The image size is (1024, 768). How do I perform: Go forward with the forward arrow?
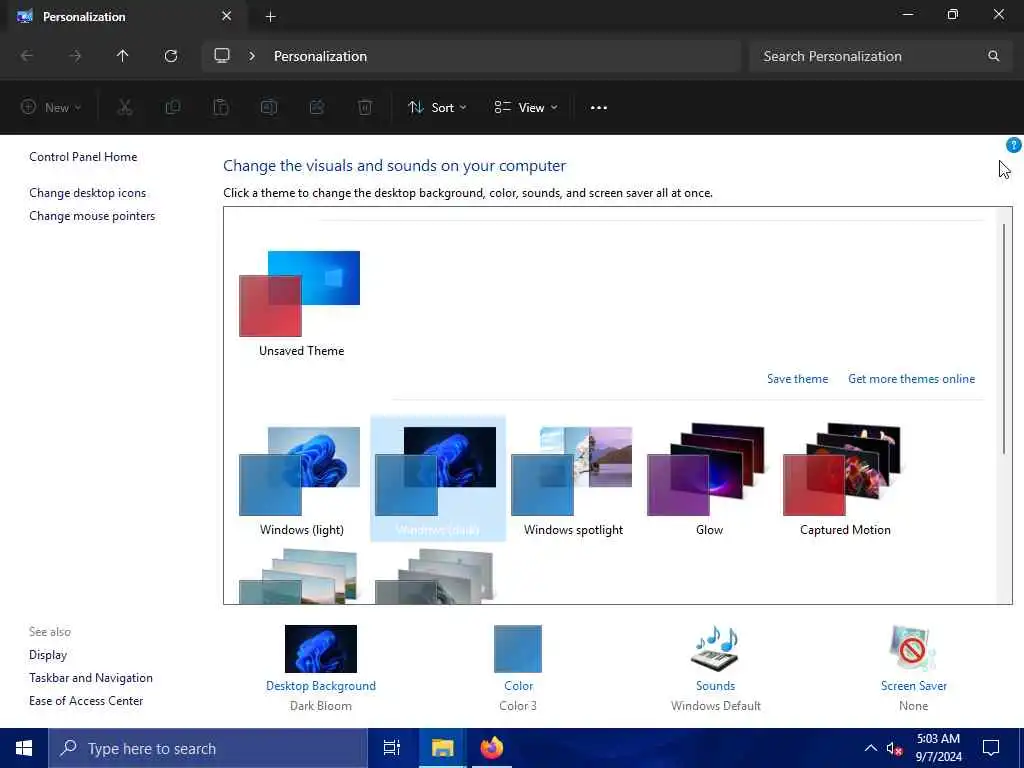point(75,56)
